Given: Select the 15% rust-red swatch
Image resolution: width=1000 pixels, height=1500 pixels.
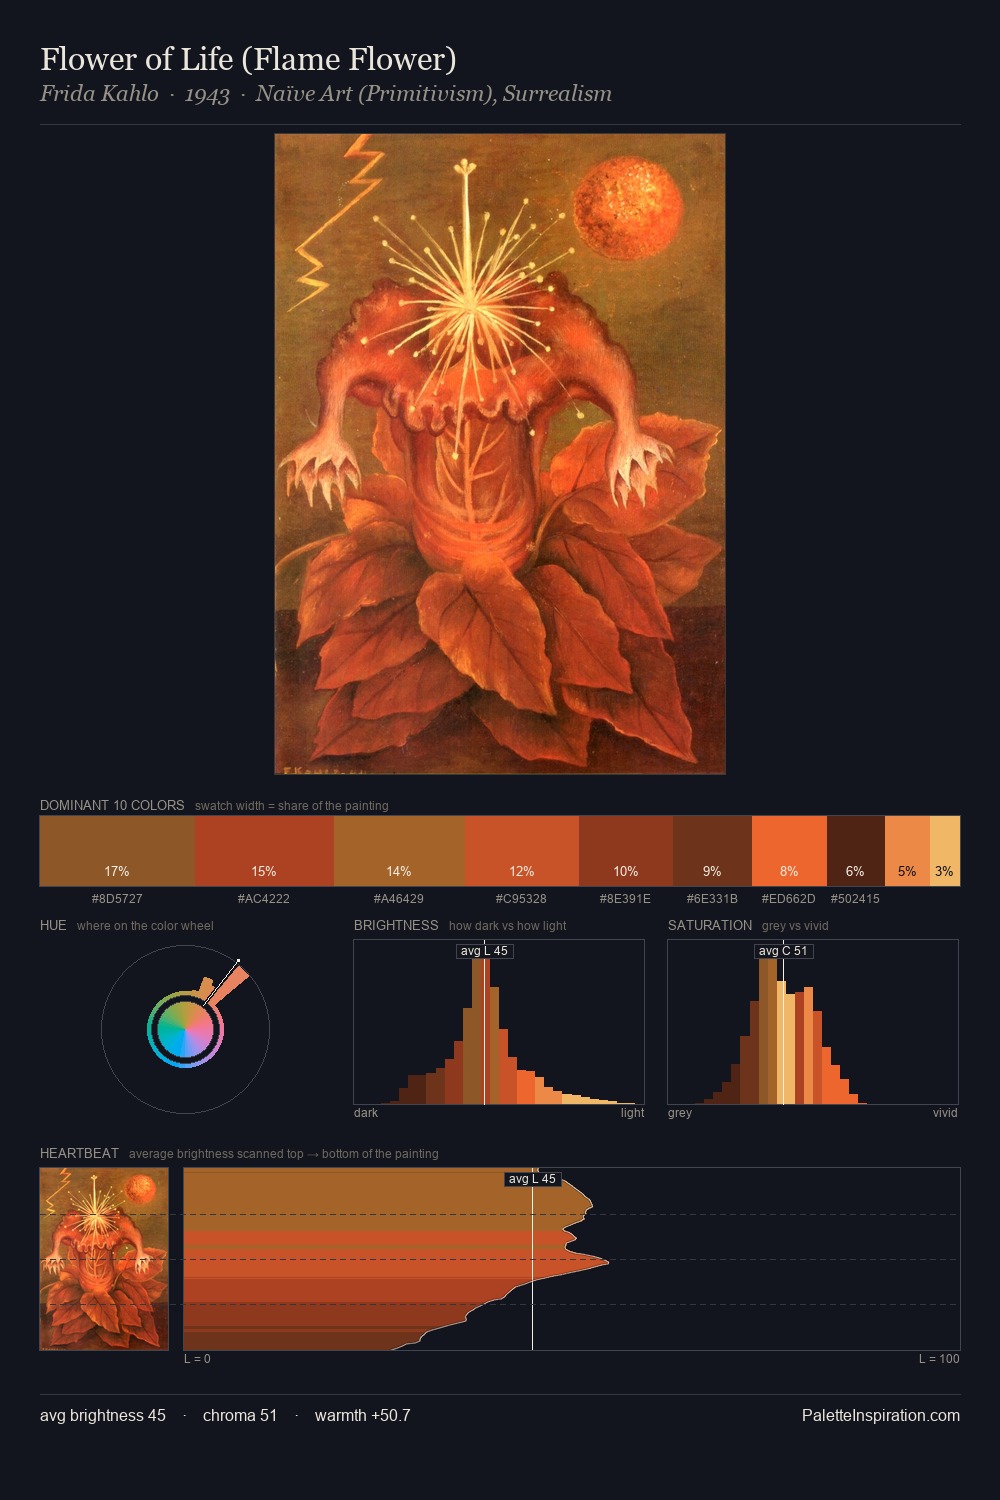Looking at the screenshot, I should point(264,851).
